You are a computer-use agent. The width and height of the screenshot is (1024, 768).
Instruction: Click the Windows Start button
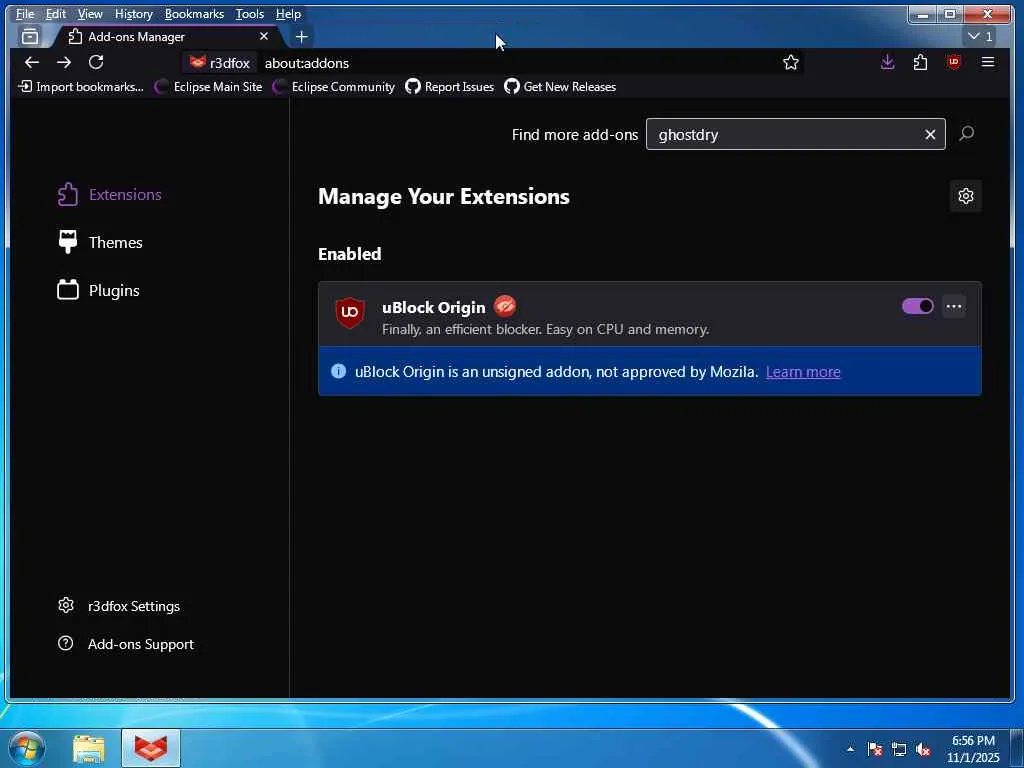point(27,748)
